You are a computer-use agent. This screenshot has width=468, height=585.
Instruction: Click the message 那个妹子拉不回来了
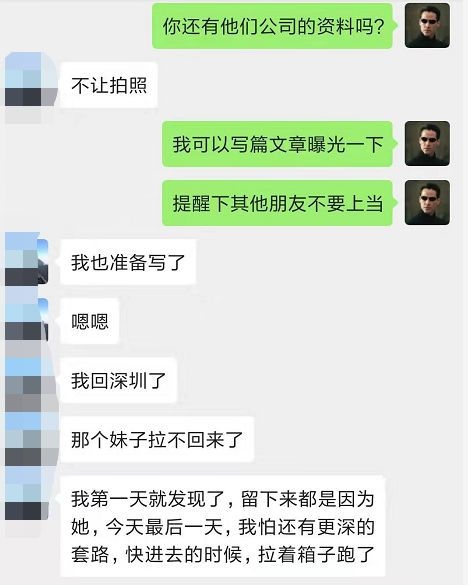click(157, 439)
